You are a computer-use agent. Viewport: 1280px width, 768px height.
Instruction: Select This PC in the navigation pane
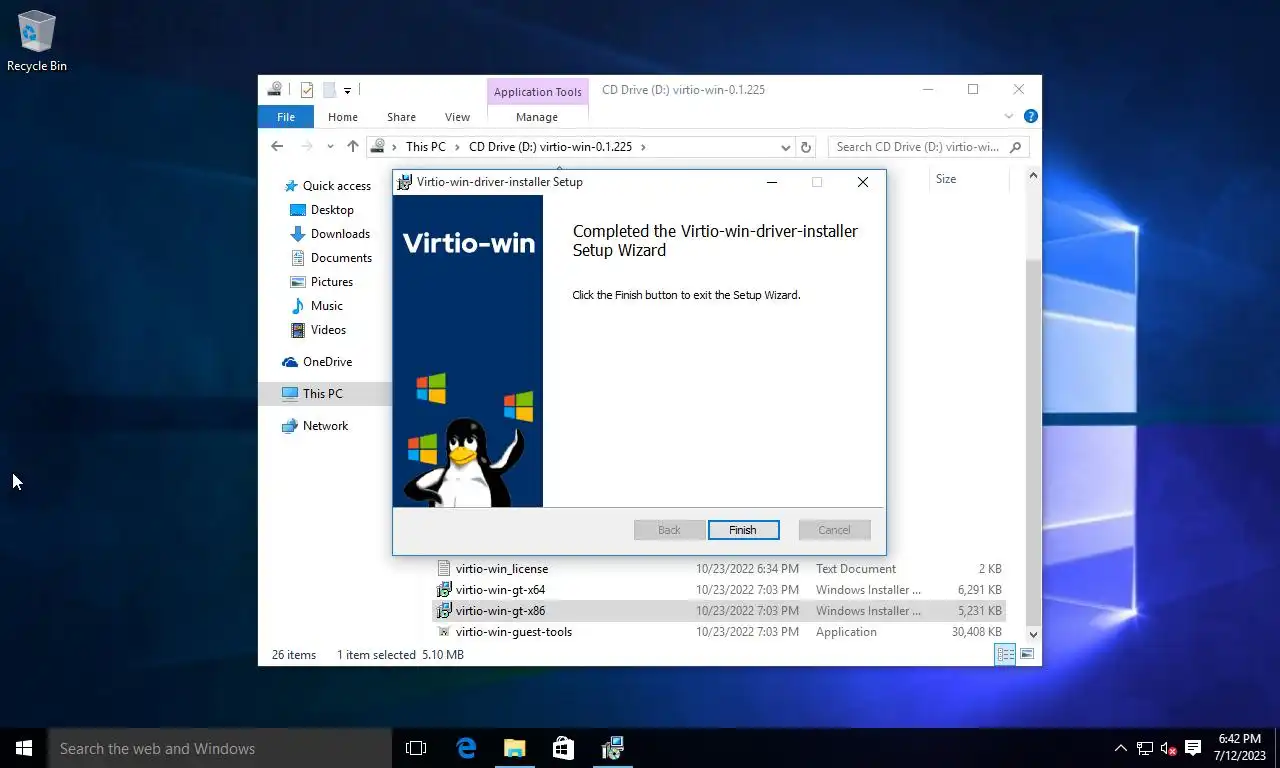pos(322,394)
